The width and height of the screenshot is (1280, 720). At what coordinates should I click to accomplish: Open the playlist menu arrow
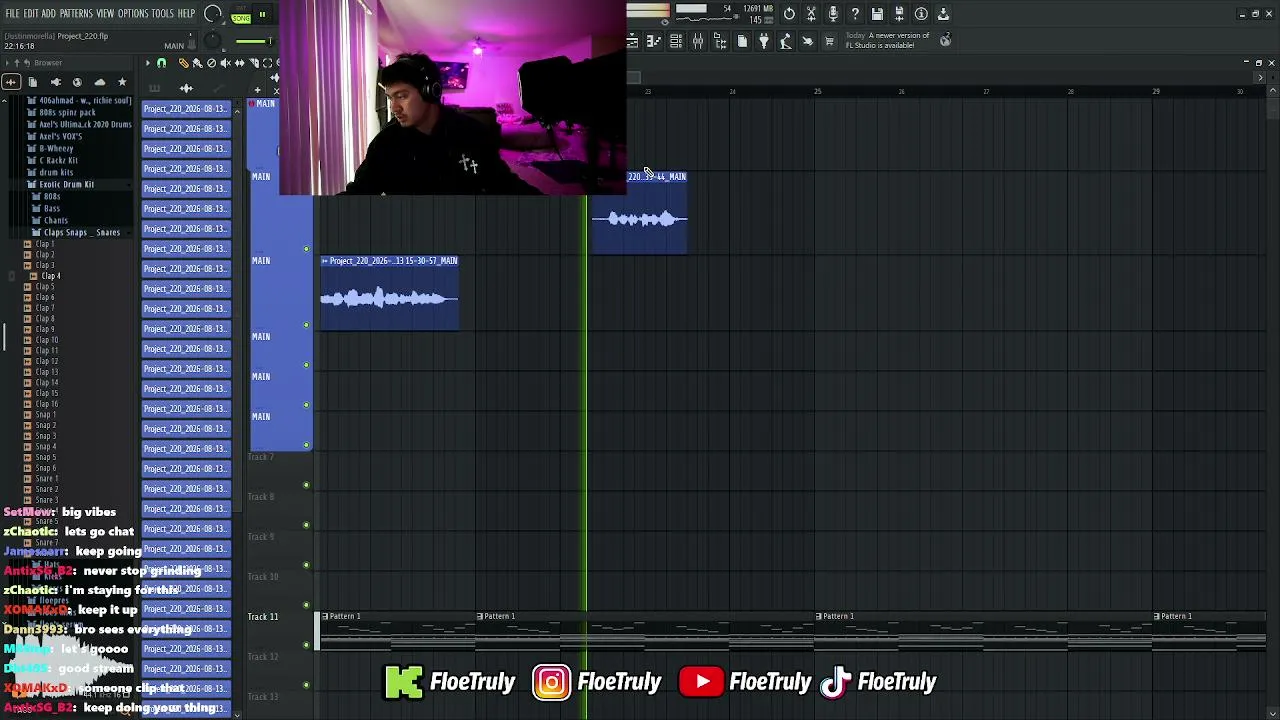tap(147, 63)
